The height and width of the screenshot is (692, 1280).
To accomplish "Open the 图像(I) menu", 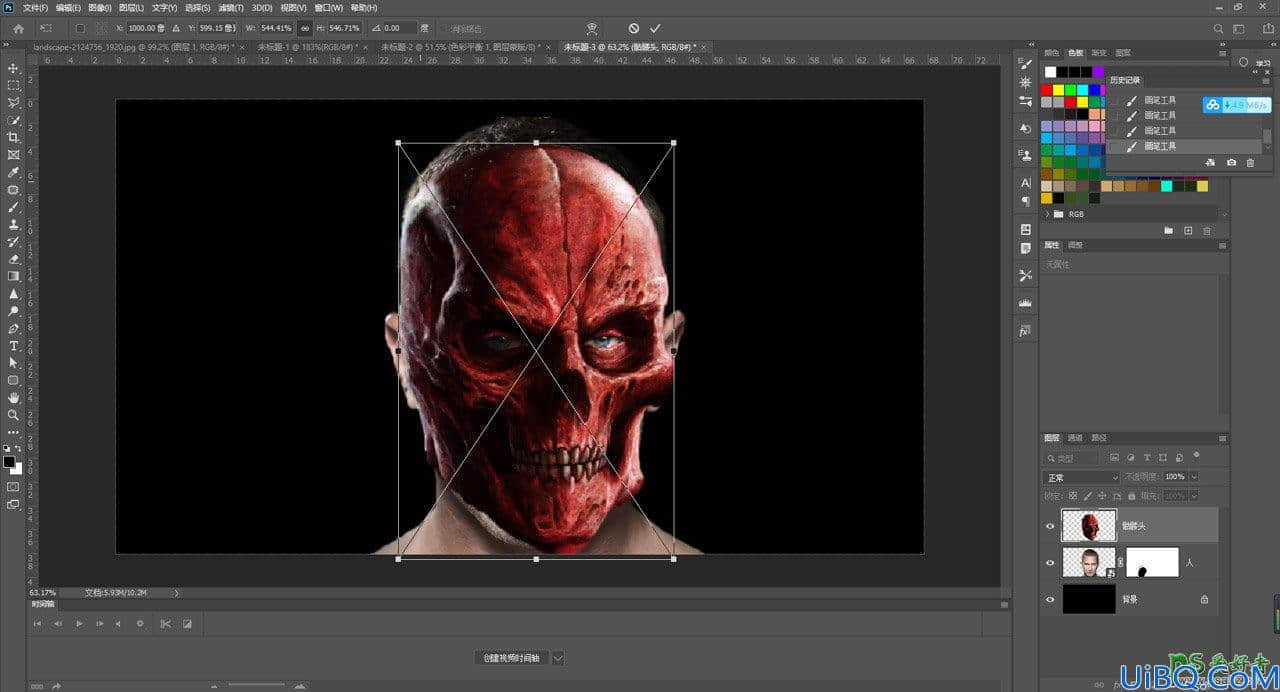I will [x=99, y=8].
